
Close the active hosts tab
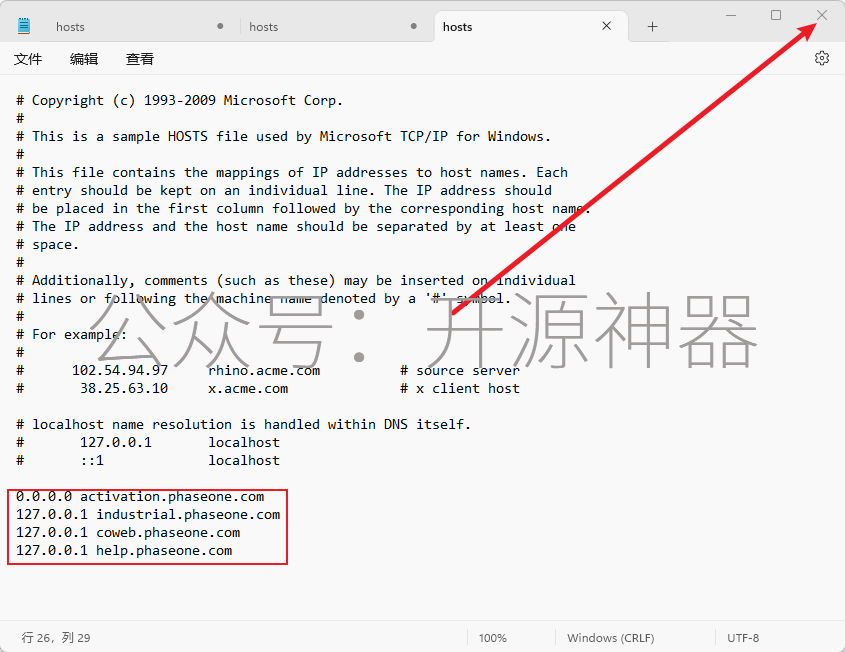click(606, 26)
